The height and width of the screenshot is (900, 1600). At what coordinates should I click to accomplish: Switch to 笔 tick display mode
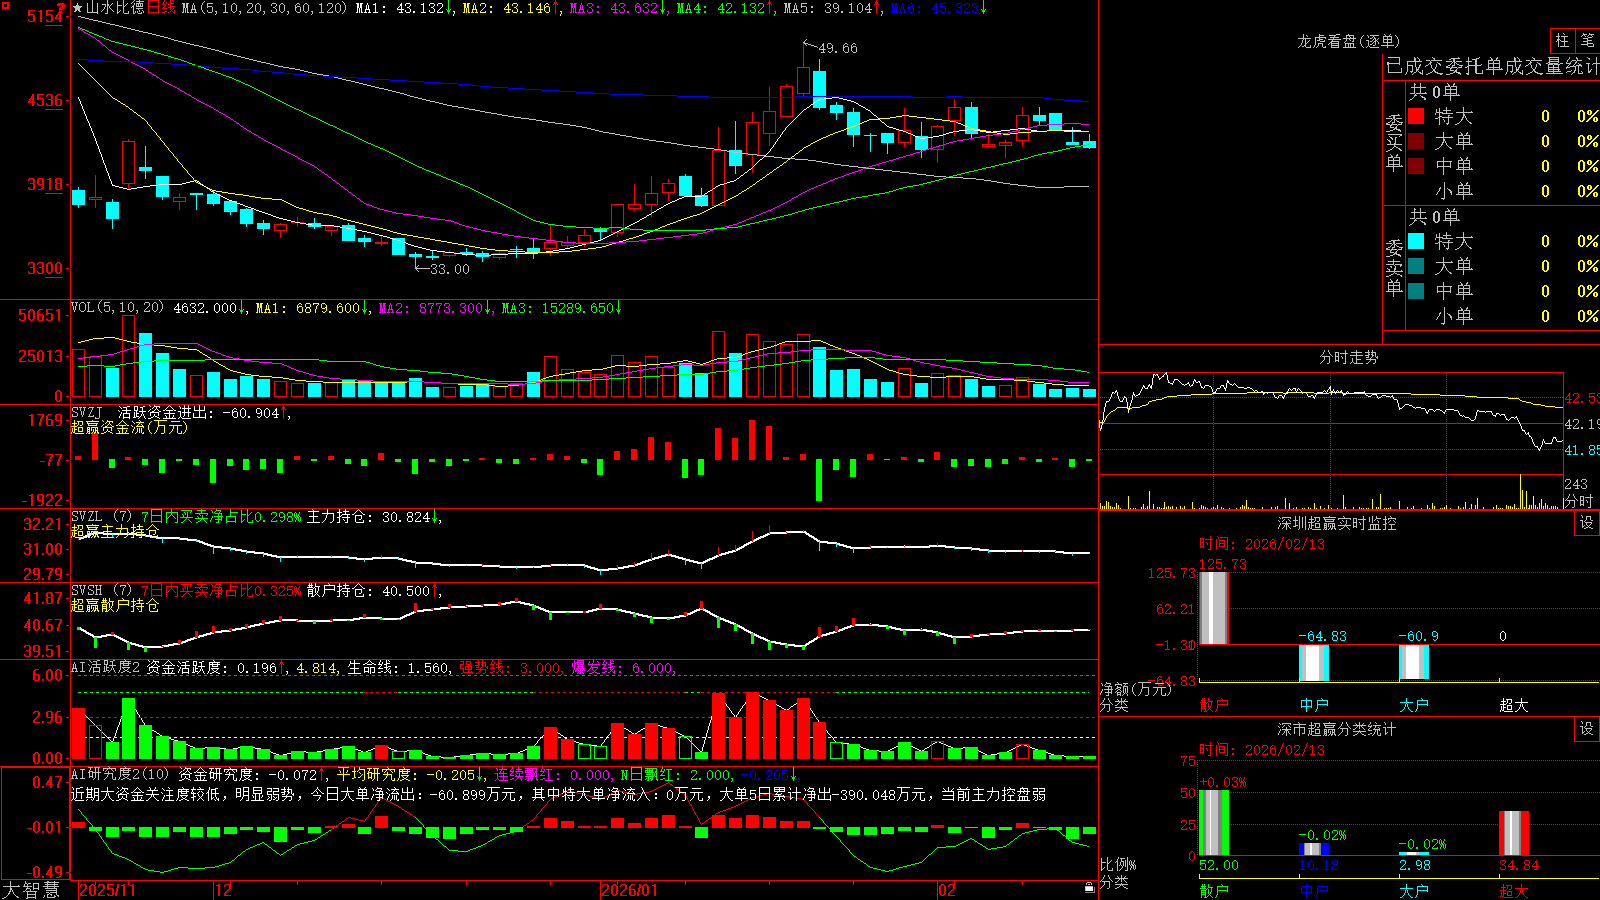pyautogui.click(x=1588, y=41)
